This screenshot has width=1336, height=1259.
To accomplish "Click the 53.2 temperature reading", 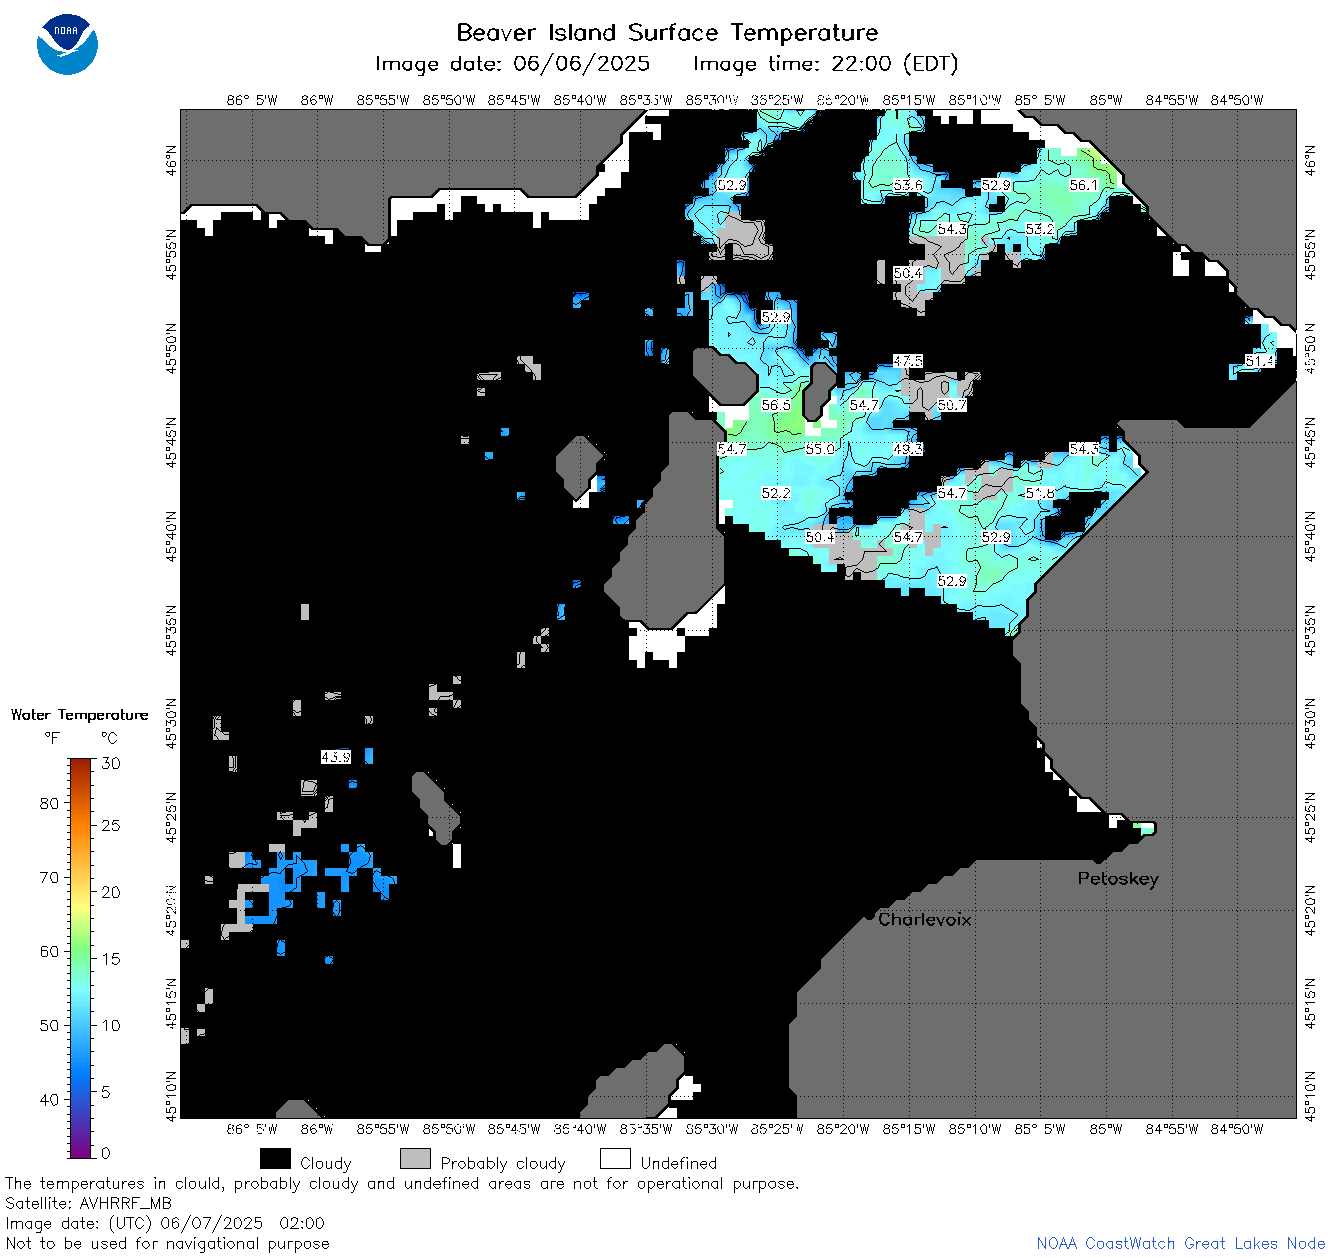I will click(1040, 229).
